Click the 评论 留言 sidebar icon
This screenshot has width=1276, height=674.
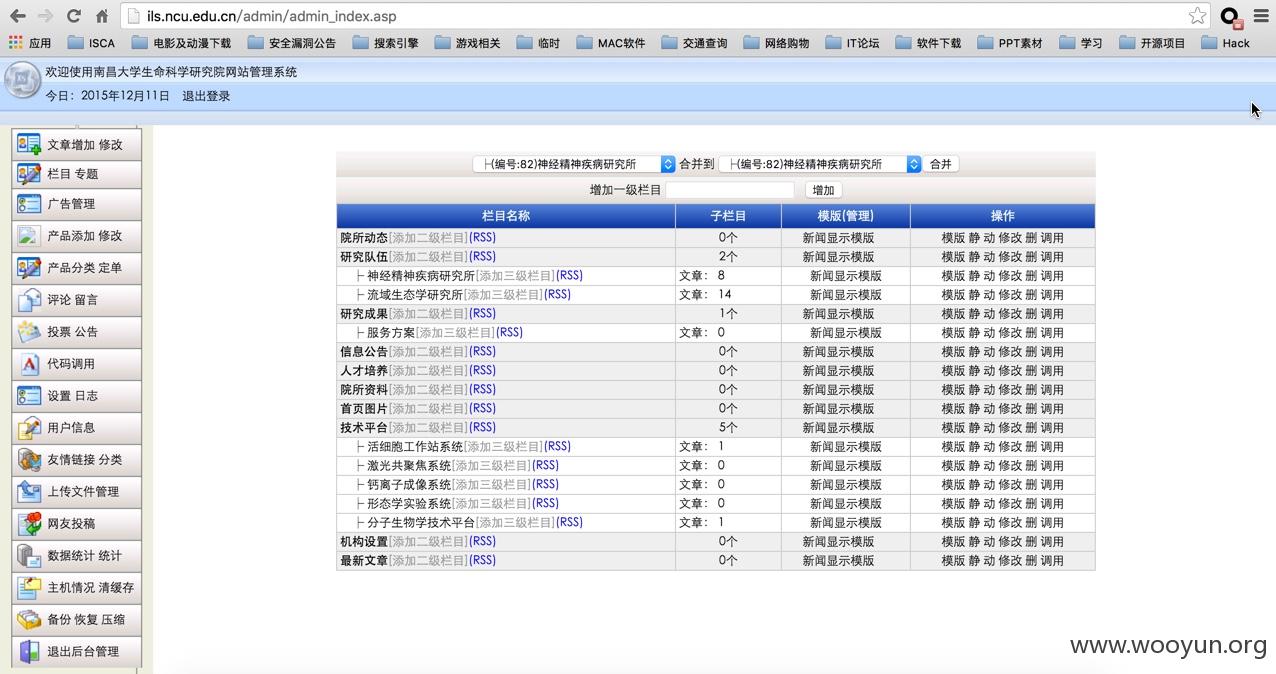(x=29, y=300)
